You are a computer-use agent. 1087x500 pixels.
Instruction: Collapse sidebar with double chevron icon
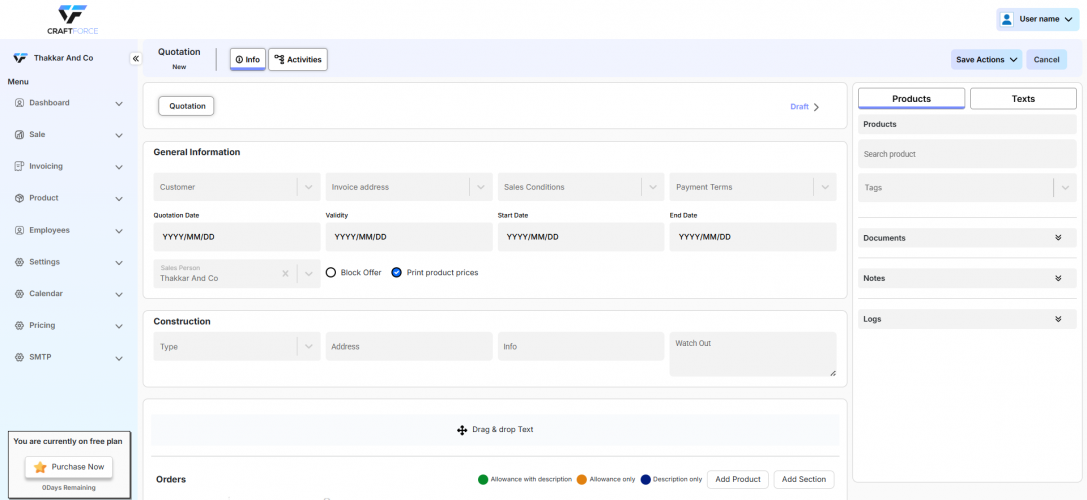point(136,59)
